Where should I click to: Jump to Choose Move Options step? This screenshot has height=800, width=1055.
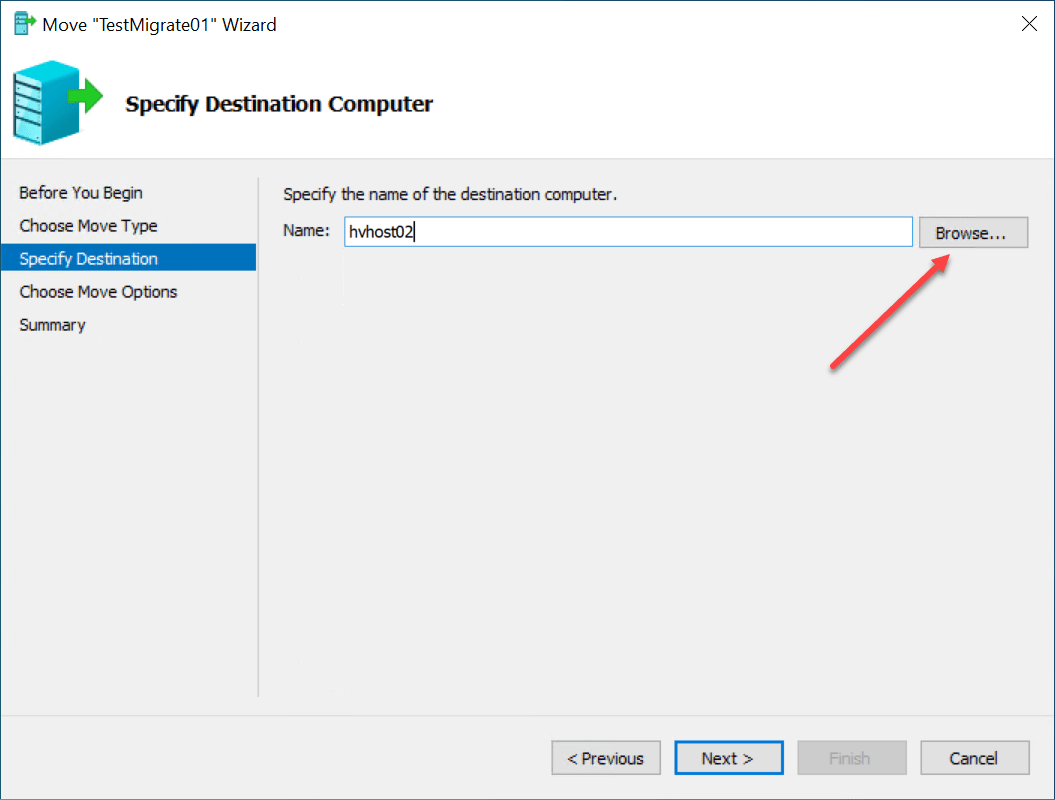click(98, 291)
